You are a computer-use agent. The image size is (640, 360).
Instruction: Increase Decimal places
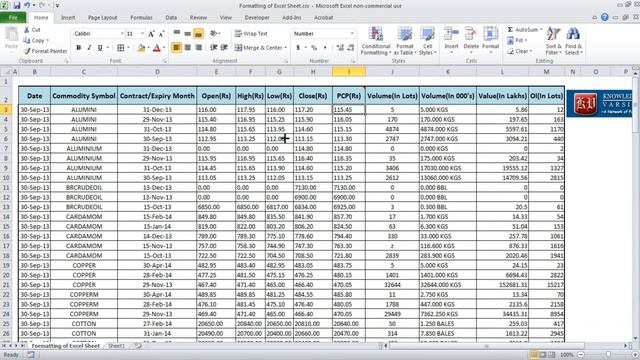click(340, 48)
